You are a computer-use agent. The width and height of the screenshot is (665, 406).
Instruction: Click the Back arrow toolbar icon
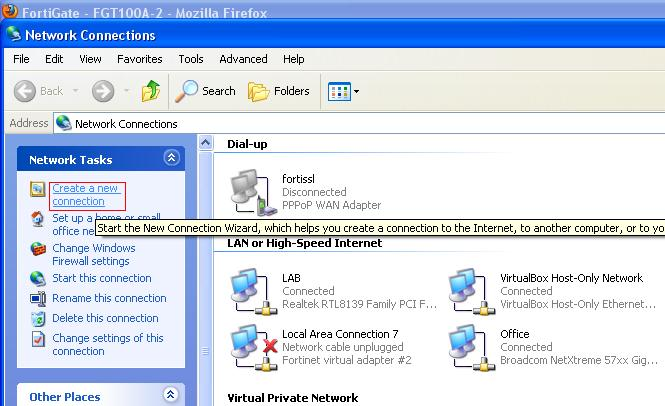click(x=25, y=91)
